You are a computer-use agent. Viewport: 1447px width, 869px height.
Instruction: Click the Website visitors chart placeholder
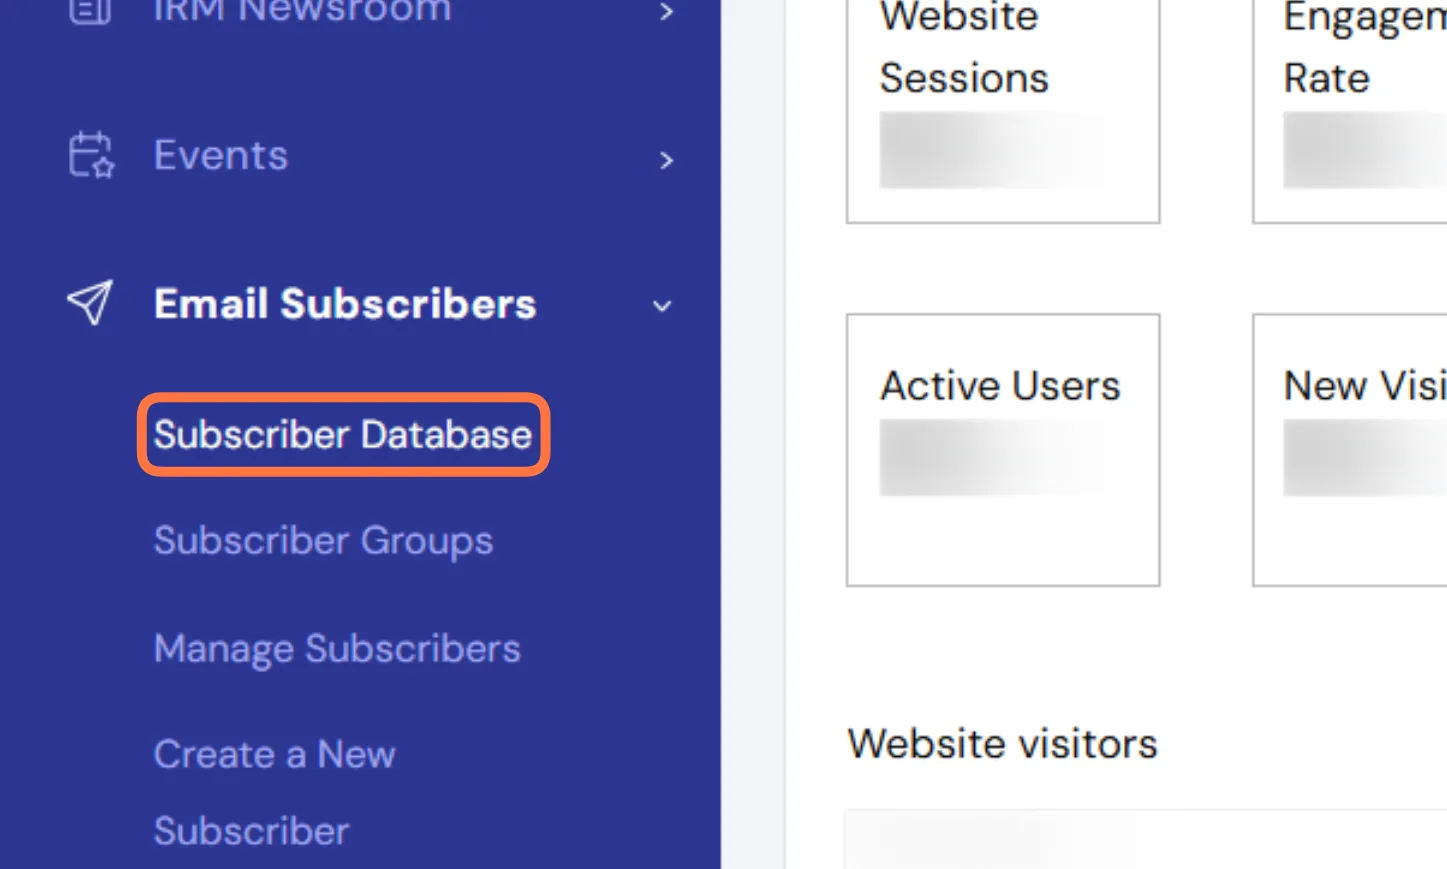coord(1140,840)
